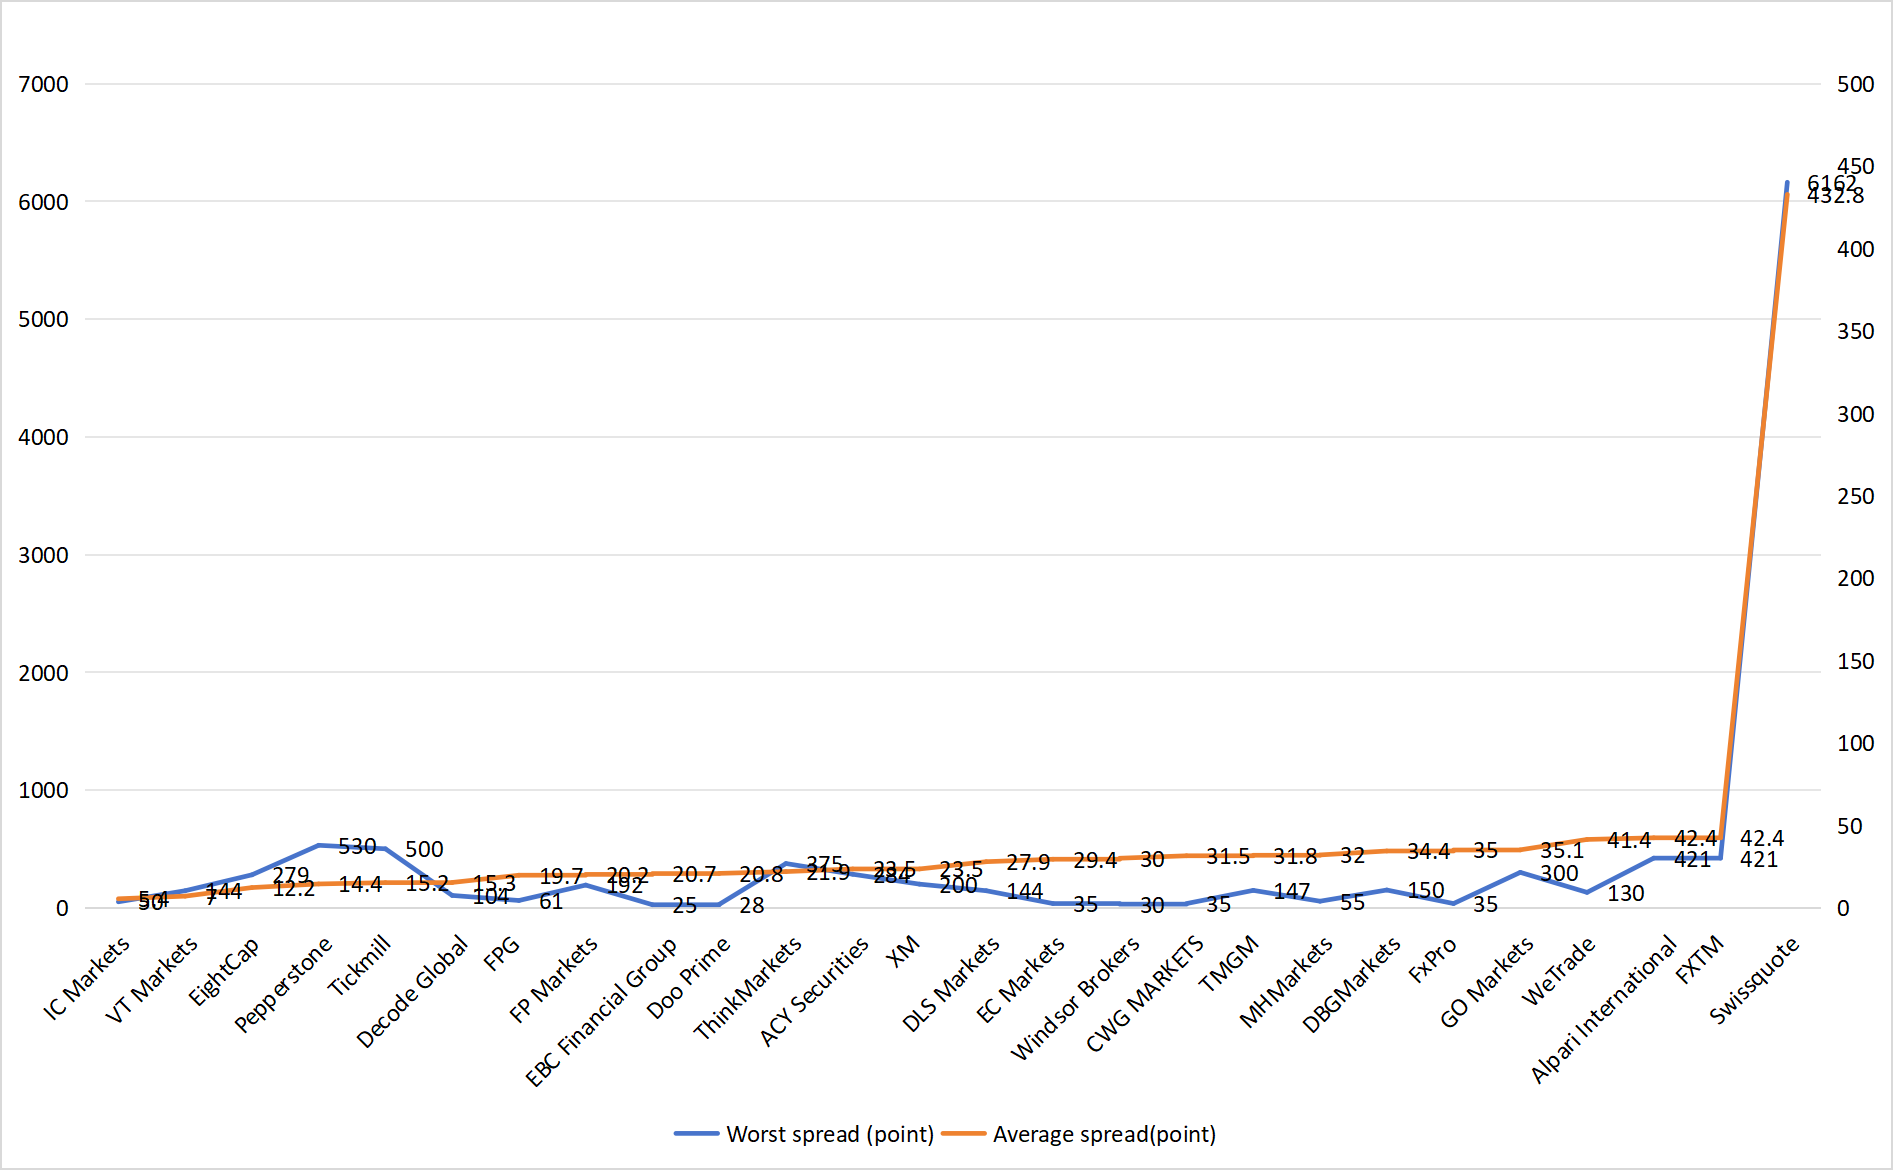Select the CWG MARKETS axis label
Screen dimensions: 1894x1171
[1145, 994]
